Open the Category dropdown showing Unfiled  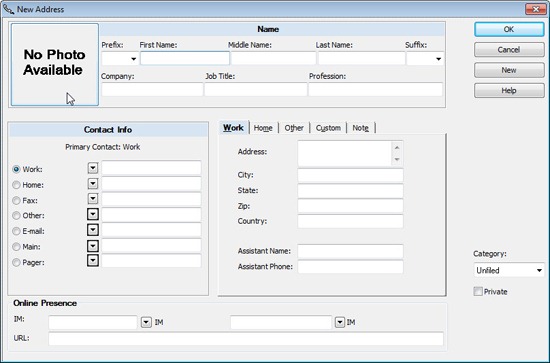point(509,270)
